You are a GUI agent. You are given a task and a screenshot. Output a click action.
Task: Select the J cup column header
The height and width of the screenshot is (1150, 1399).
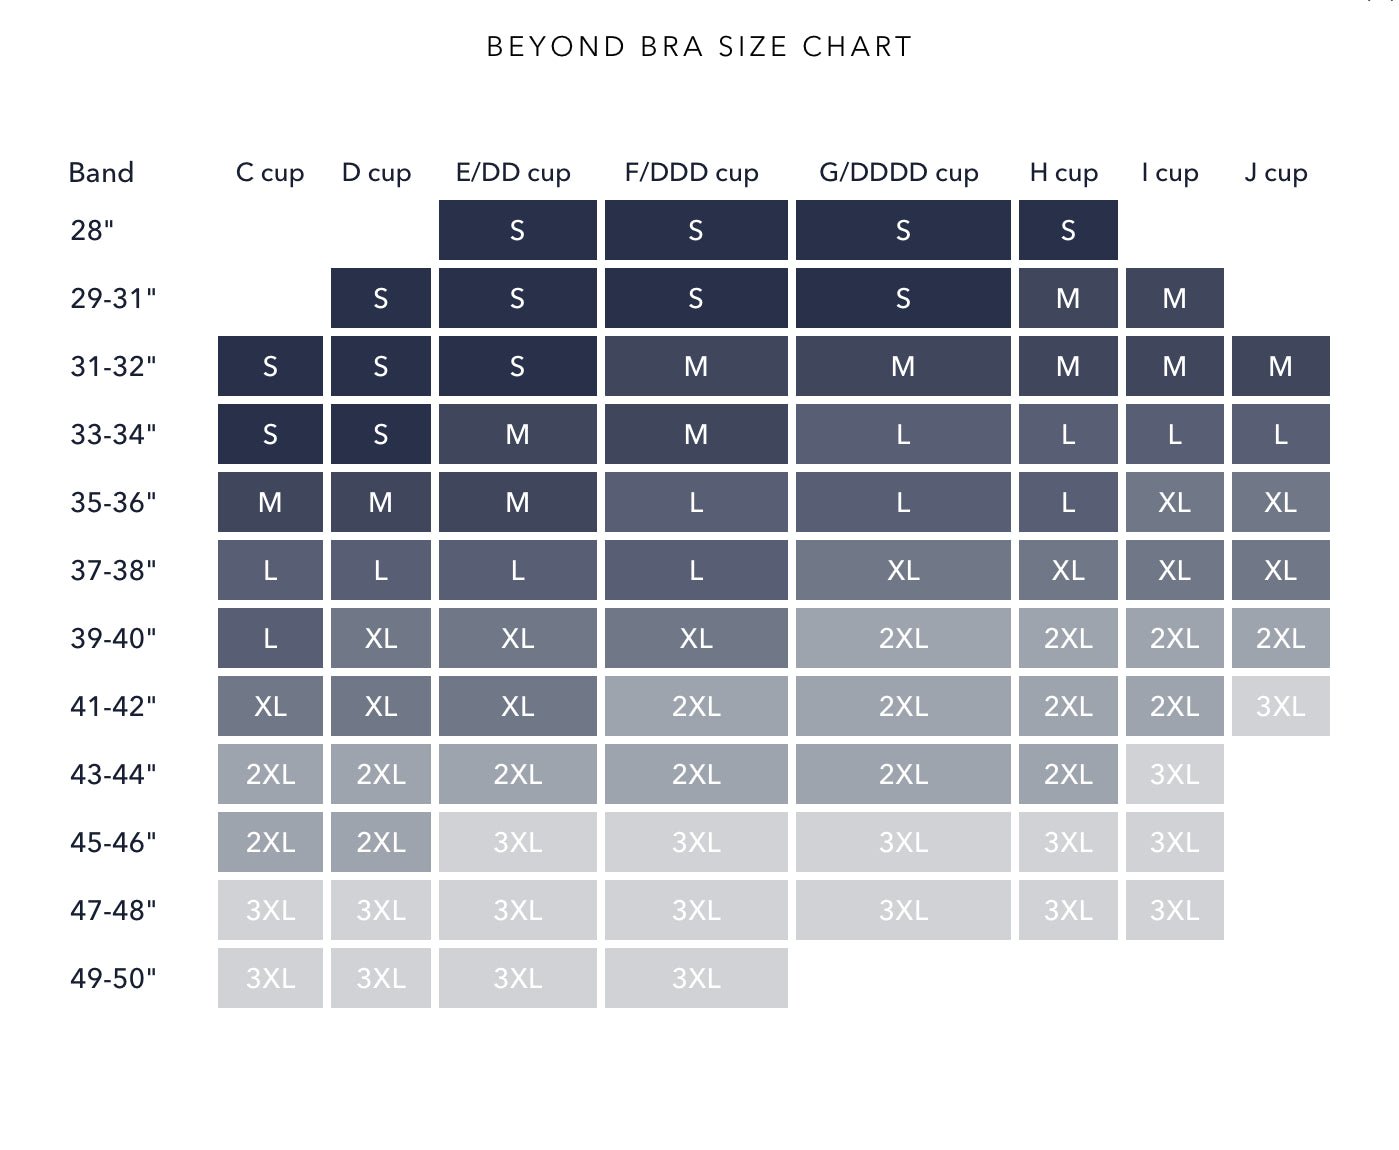tap(1275, 173)
